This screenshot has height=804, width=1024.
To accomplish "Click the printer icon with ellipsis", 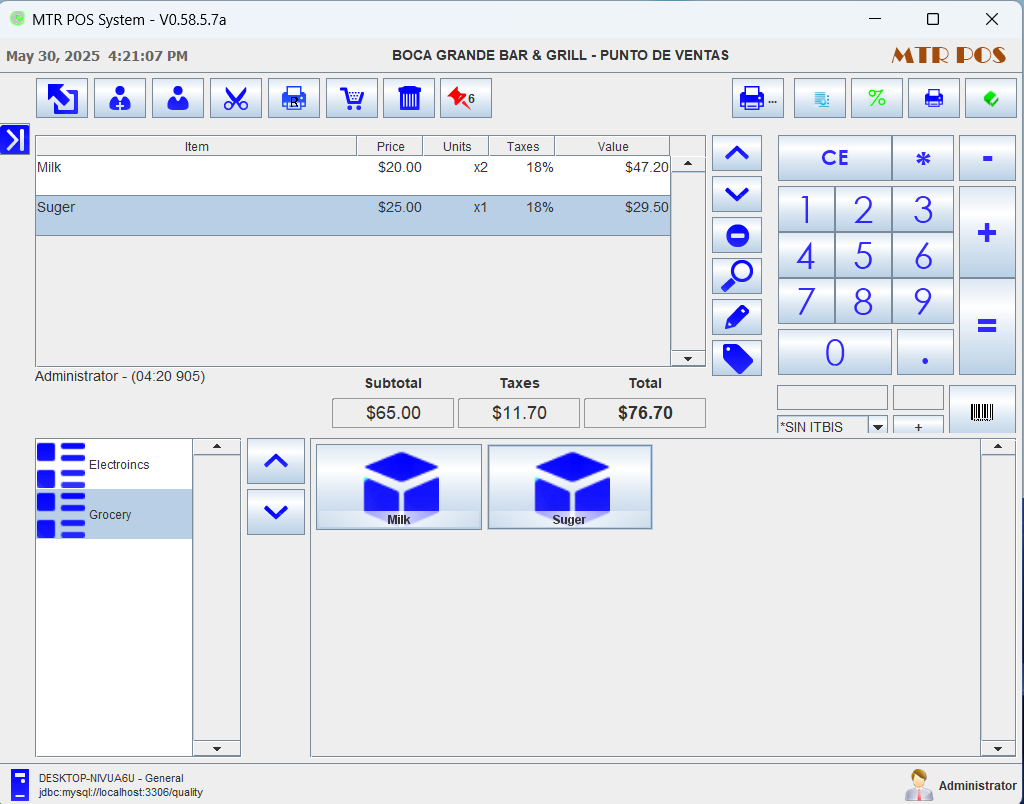I will coord(758,98).
